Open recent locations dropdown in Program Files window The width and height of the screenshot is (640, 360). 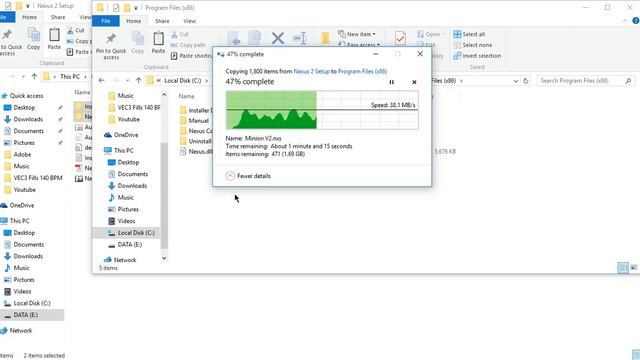point(127,81)
